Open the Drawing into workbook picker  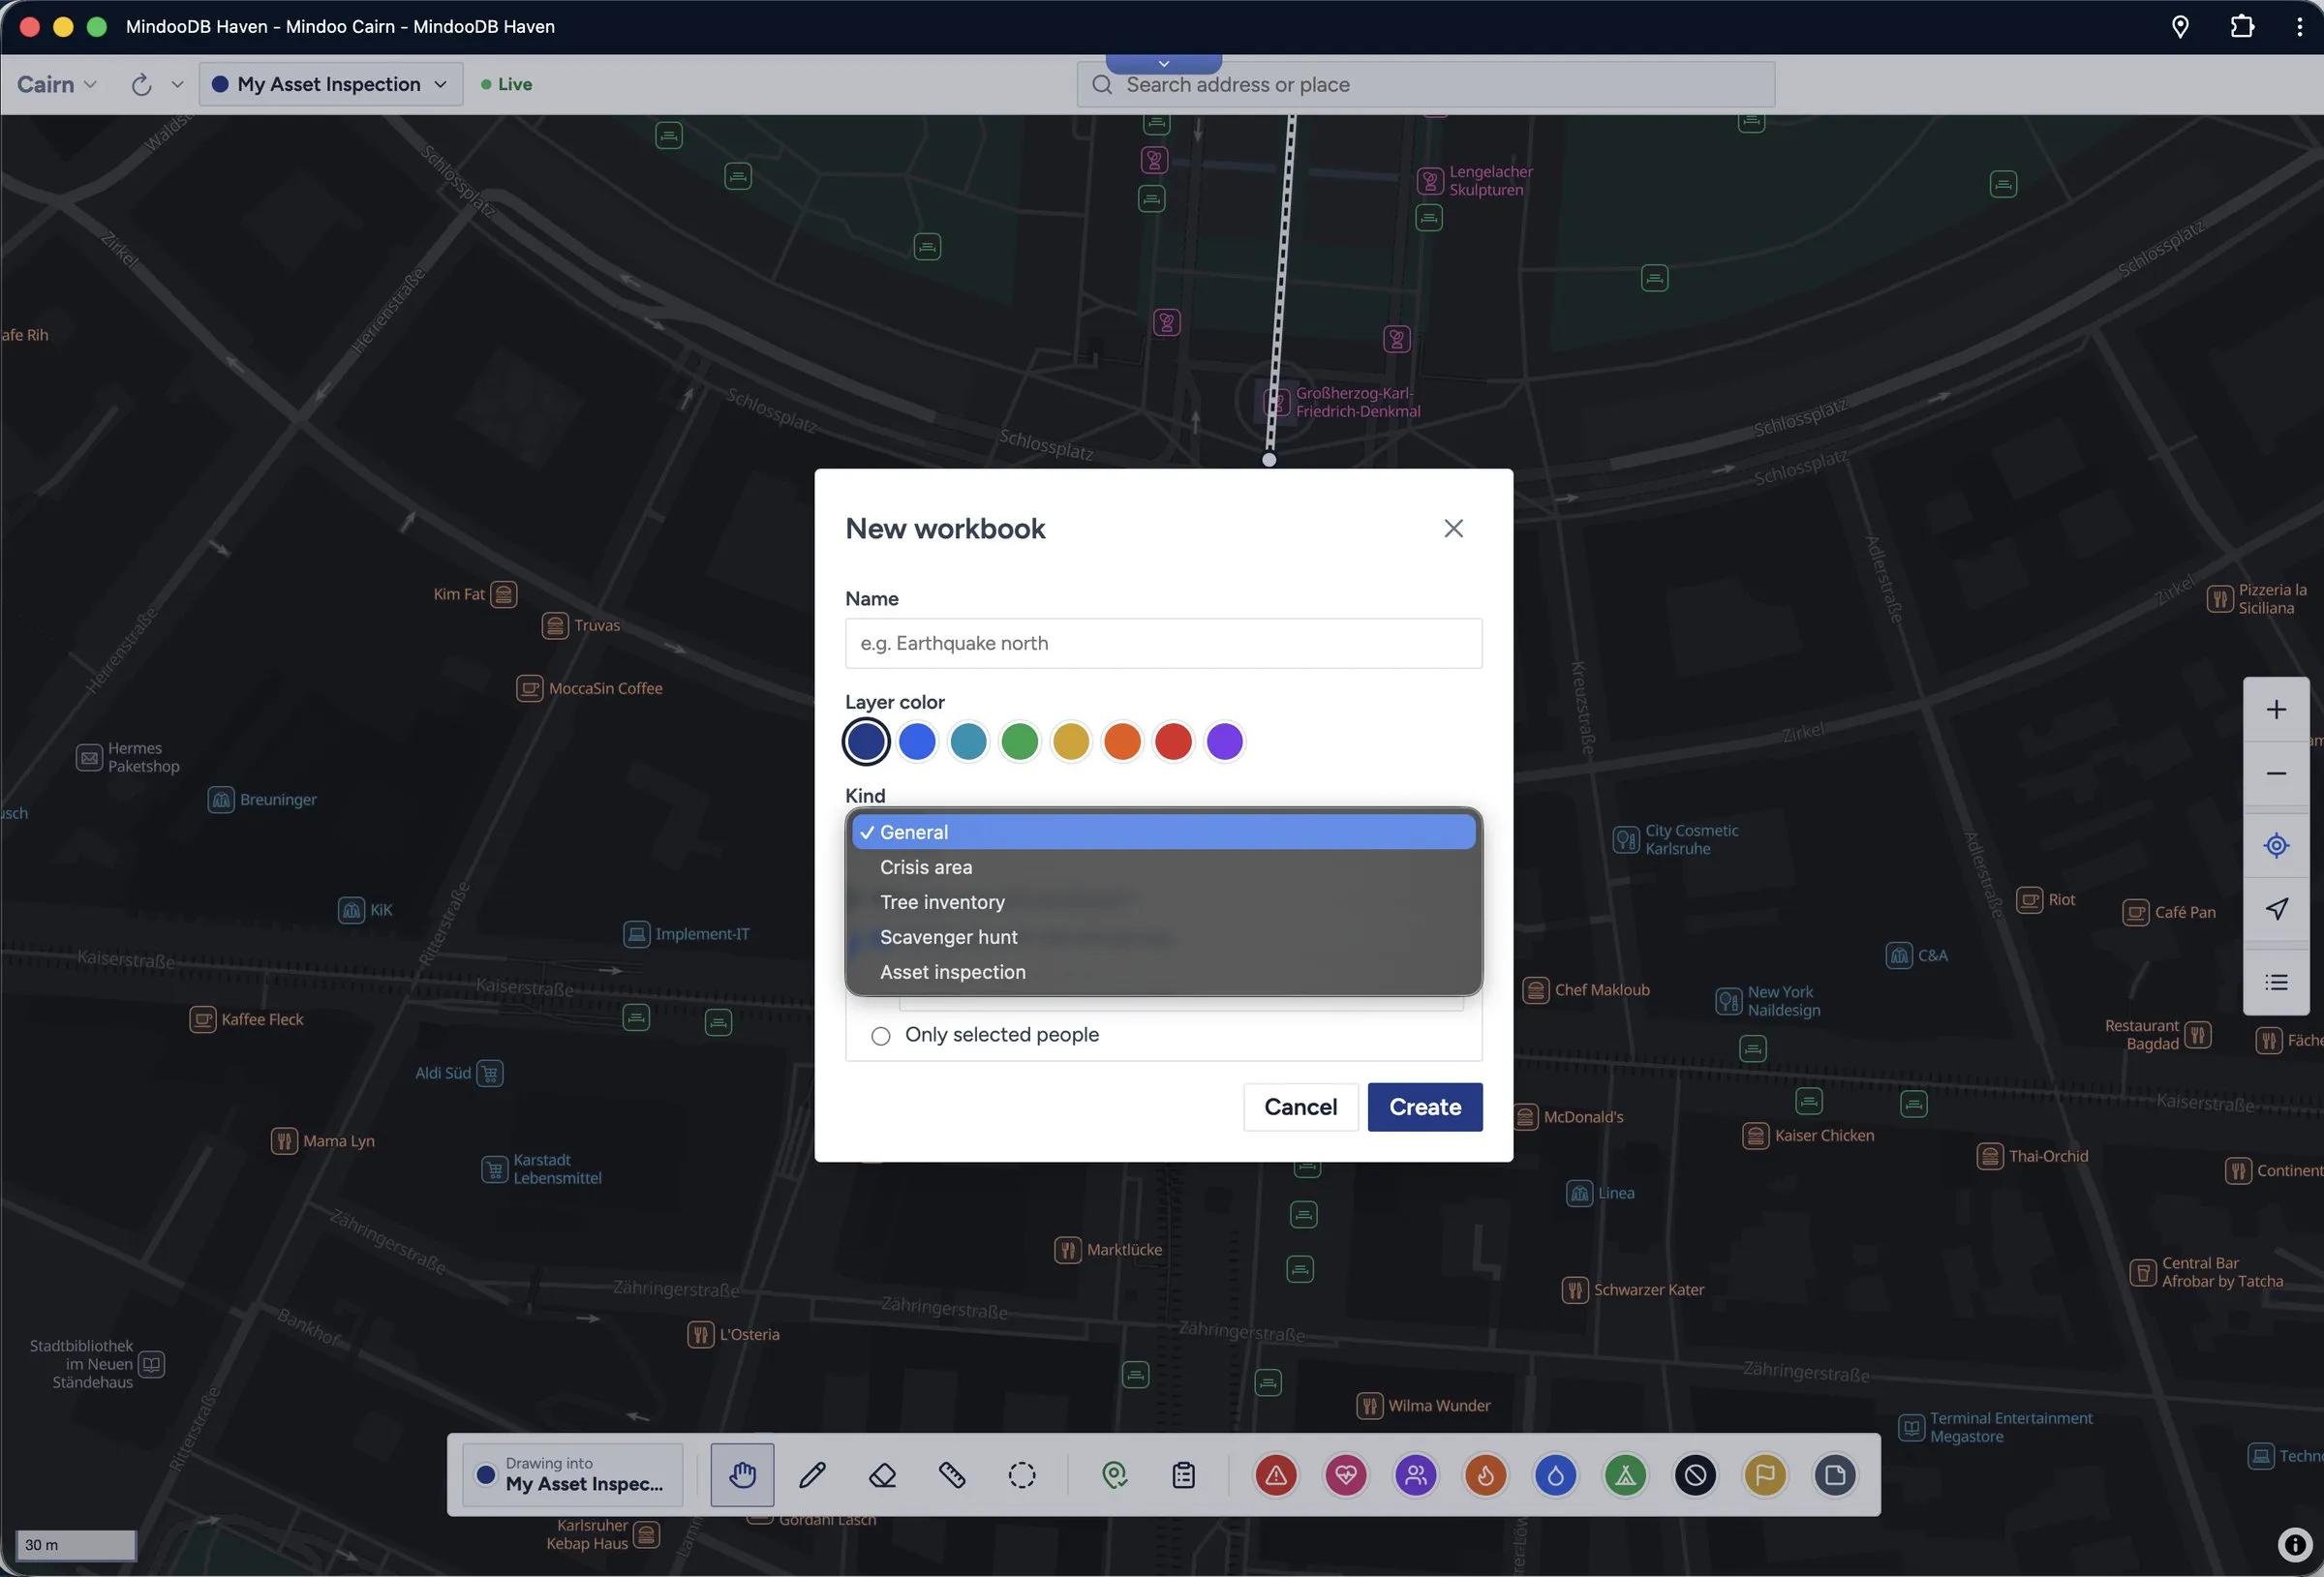(x=573, y=1474)
